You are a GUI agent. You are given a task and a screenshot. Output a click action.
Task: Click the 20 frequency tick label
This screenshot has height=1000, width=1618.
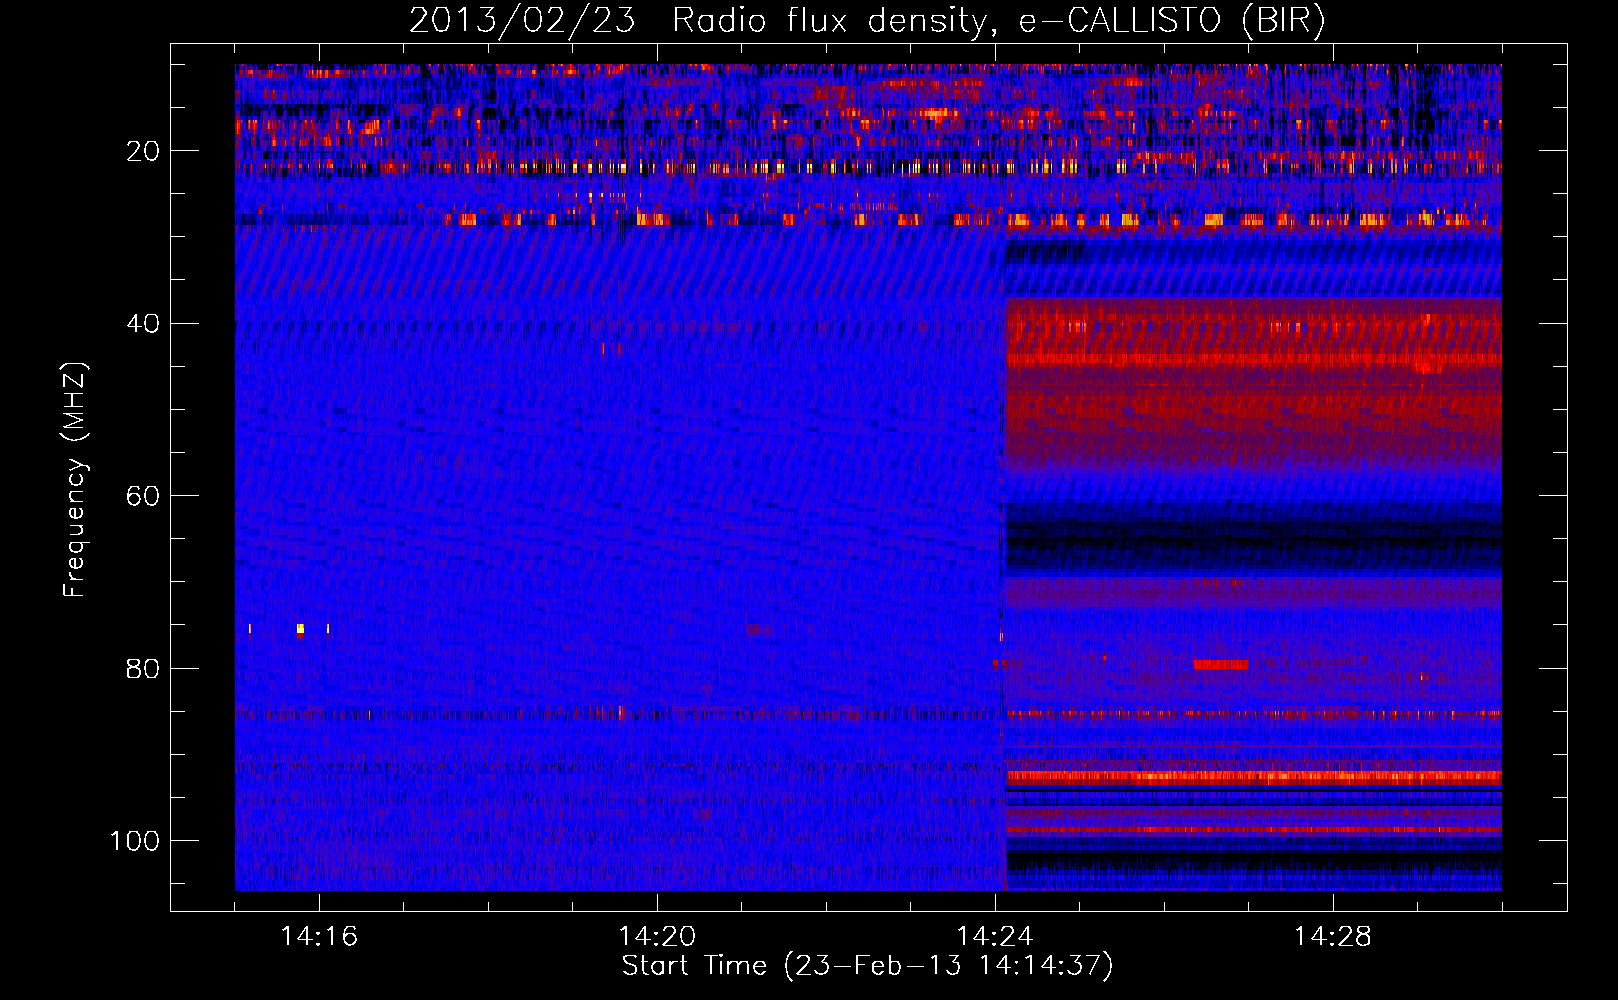point(143,151)
